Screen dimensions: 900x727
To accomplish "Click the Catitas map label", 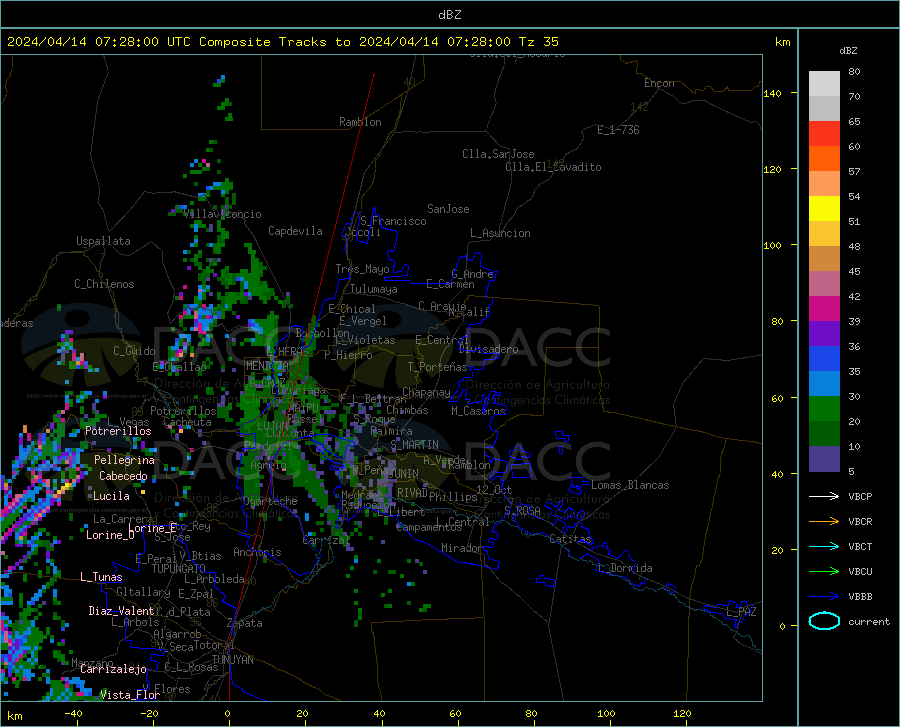I will pos(570,539).
